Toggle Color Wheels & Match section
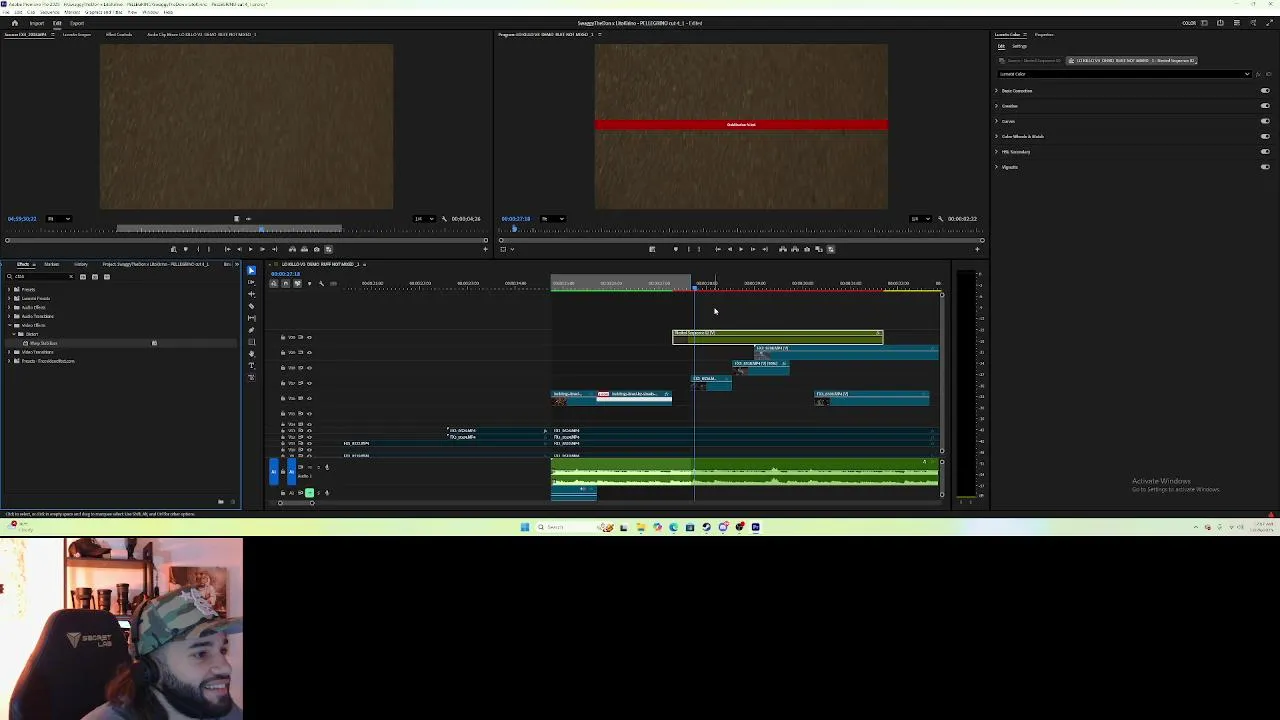1280x720 pixels. click(x=1265, y=136)
